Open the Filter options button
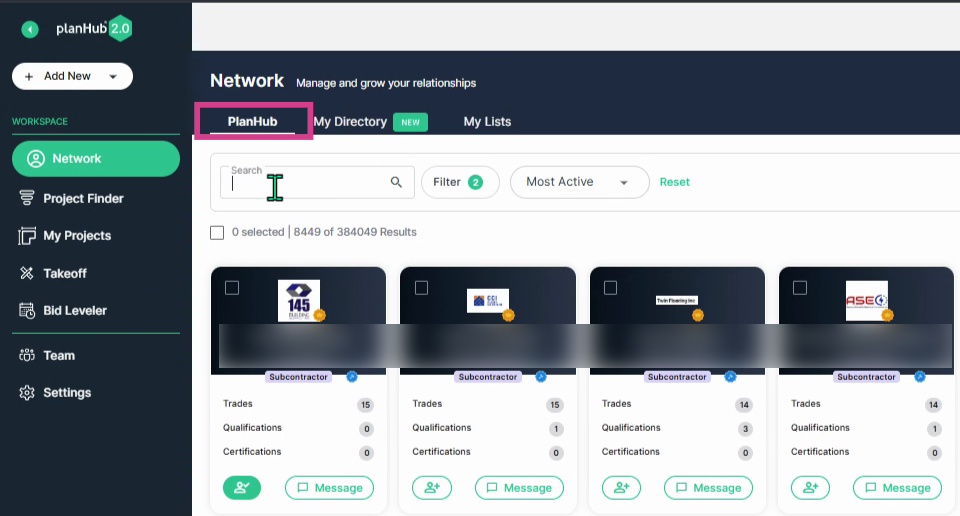Viewport: 960px width, 516px height. 460,182
